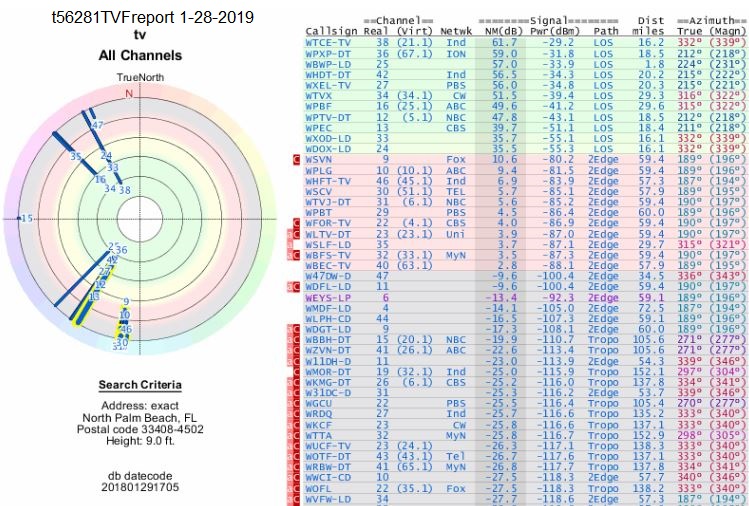Open the WTCE-TV callsign entry
The width and height of the screenshot is (749, 506).
click(x=327, y=43)
